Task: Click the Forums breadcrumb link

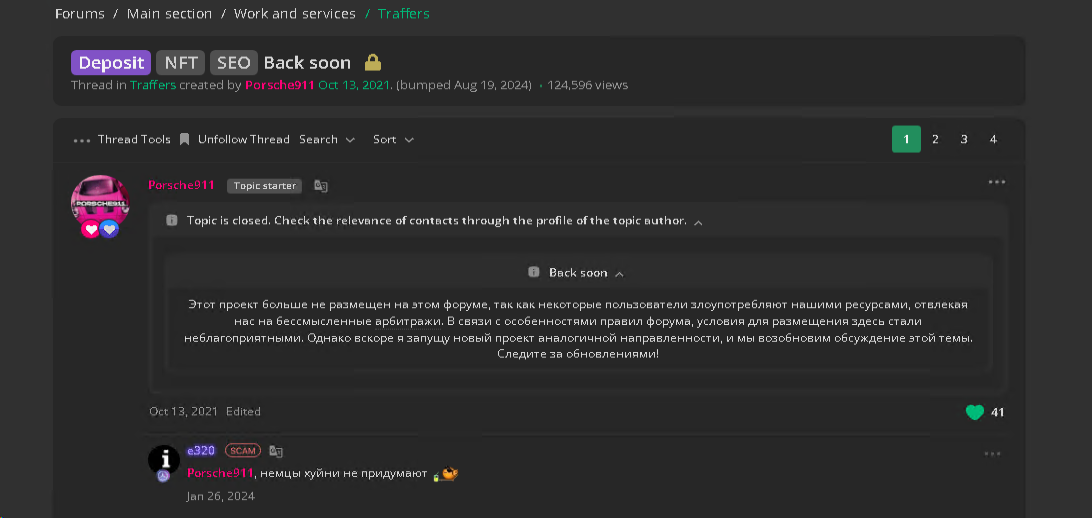Action: tap(80, 14)
